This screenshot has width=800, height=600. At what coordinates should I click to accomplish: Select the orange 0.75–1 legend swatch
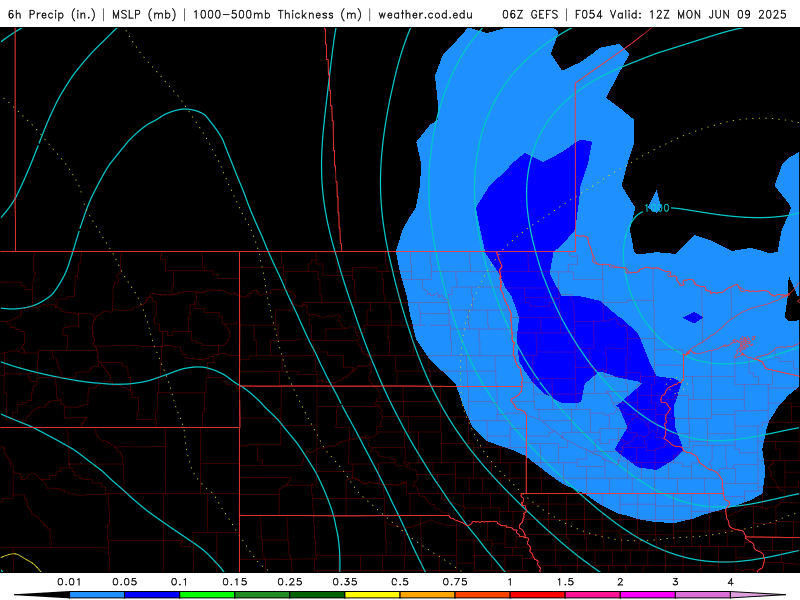pyautogui.click(x=483, y=595)
